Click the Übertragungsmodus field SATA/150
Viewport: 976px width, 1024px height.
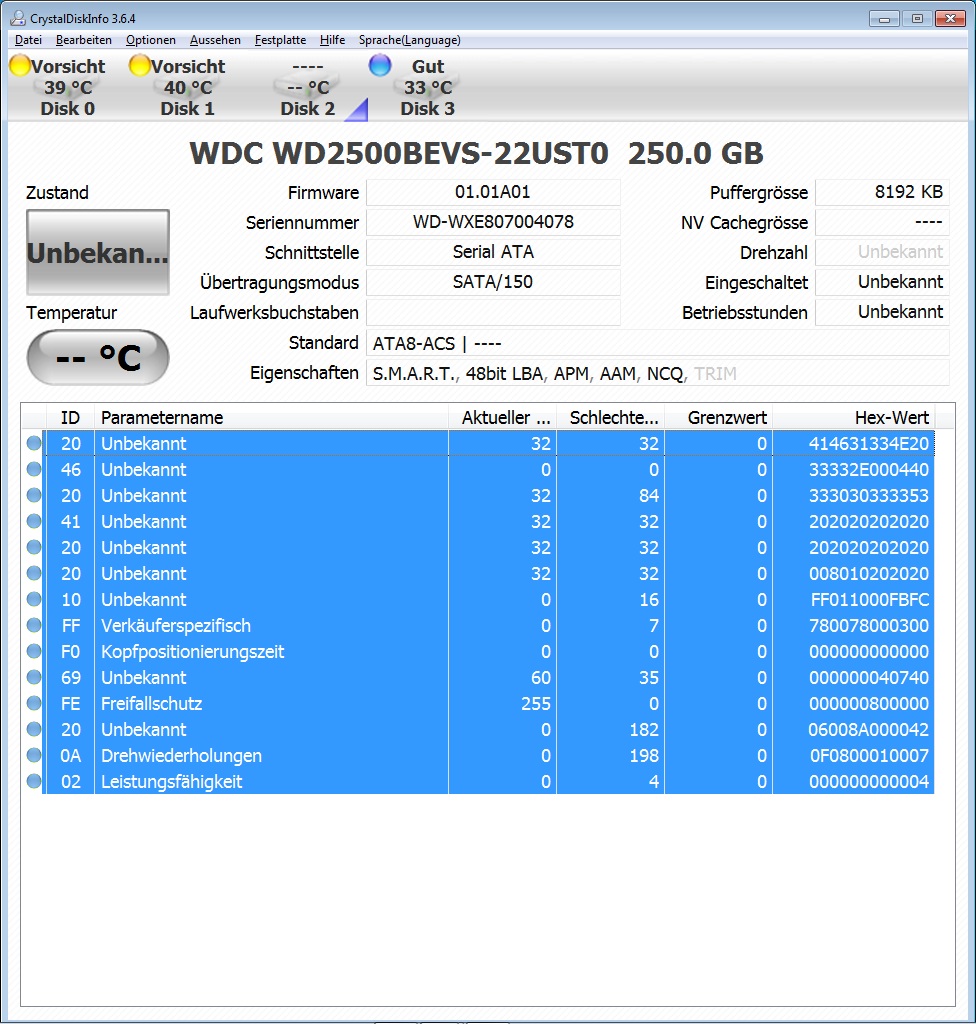[x=493, y=282]
